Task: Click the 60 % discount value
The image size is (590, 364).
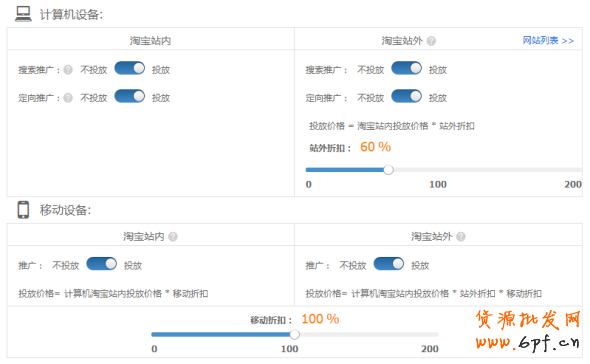Action: (376, 147)
